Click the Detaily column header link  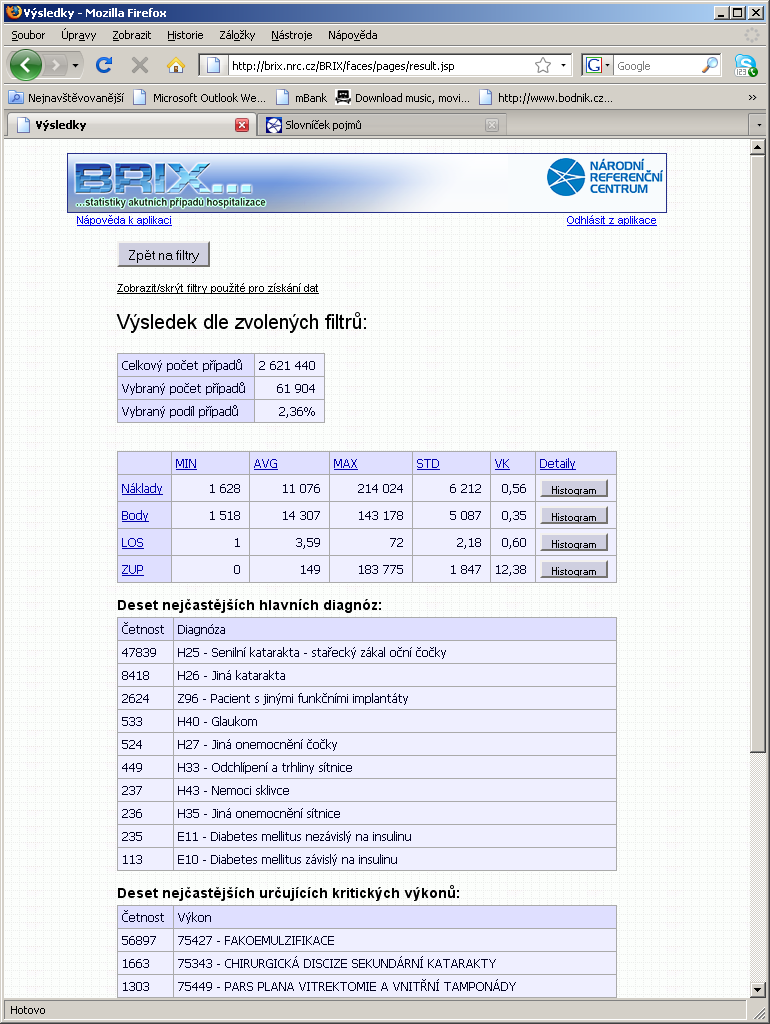pyautogui.click(x=557, y=464)
